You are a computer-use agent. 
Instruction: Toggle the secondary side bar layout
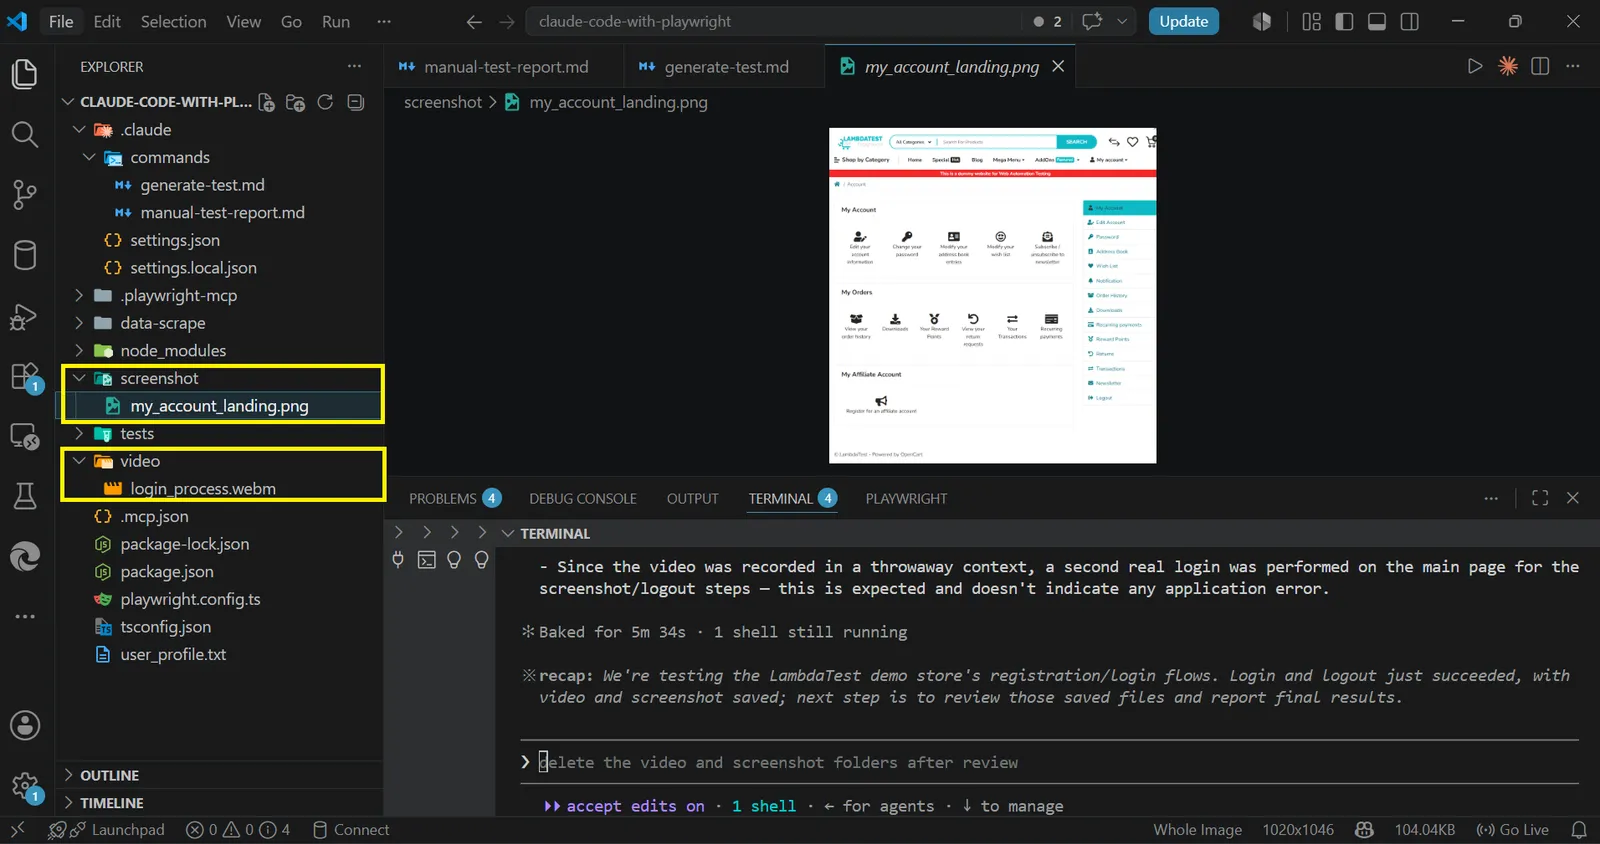pyautogui.click(x=1410, y=22)
